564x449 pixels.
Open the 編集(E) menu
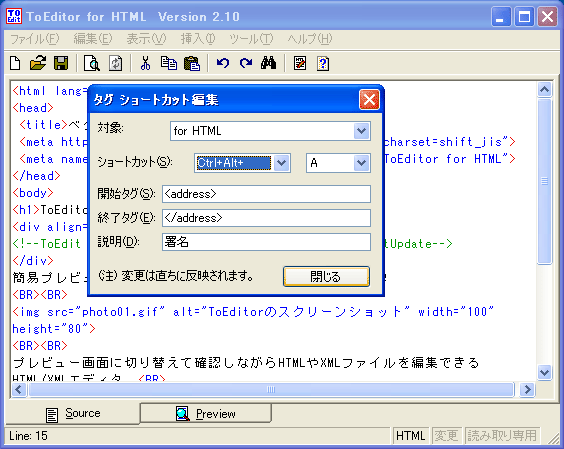point(93,39)
